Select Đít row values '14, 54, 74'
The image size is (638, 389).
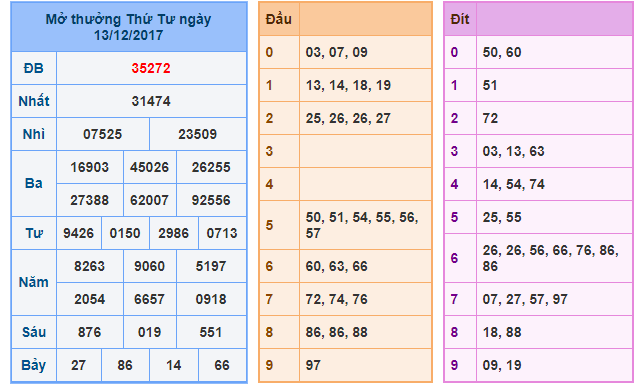point(514,184)
